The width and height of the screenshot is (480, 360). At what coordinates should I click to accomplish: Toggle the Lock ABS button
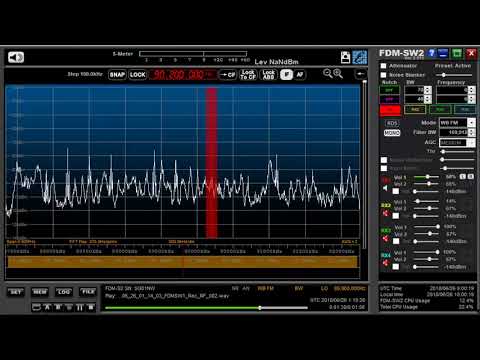268,75
